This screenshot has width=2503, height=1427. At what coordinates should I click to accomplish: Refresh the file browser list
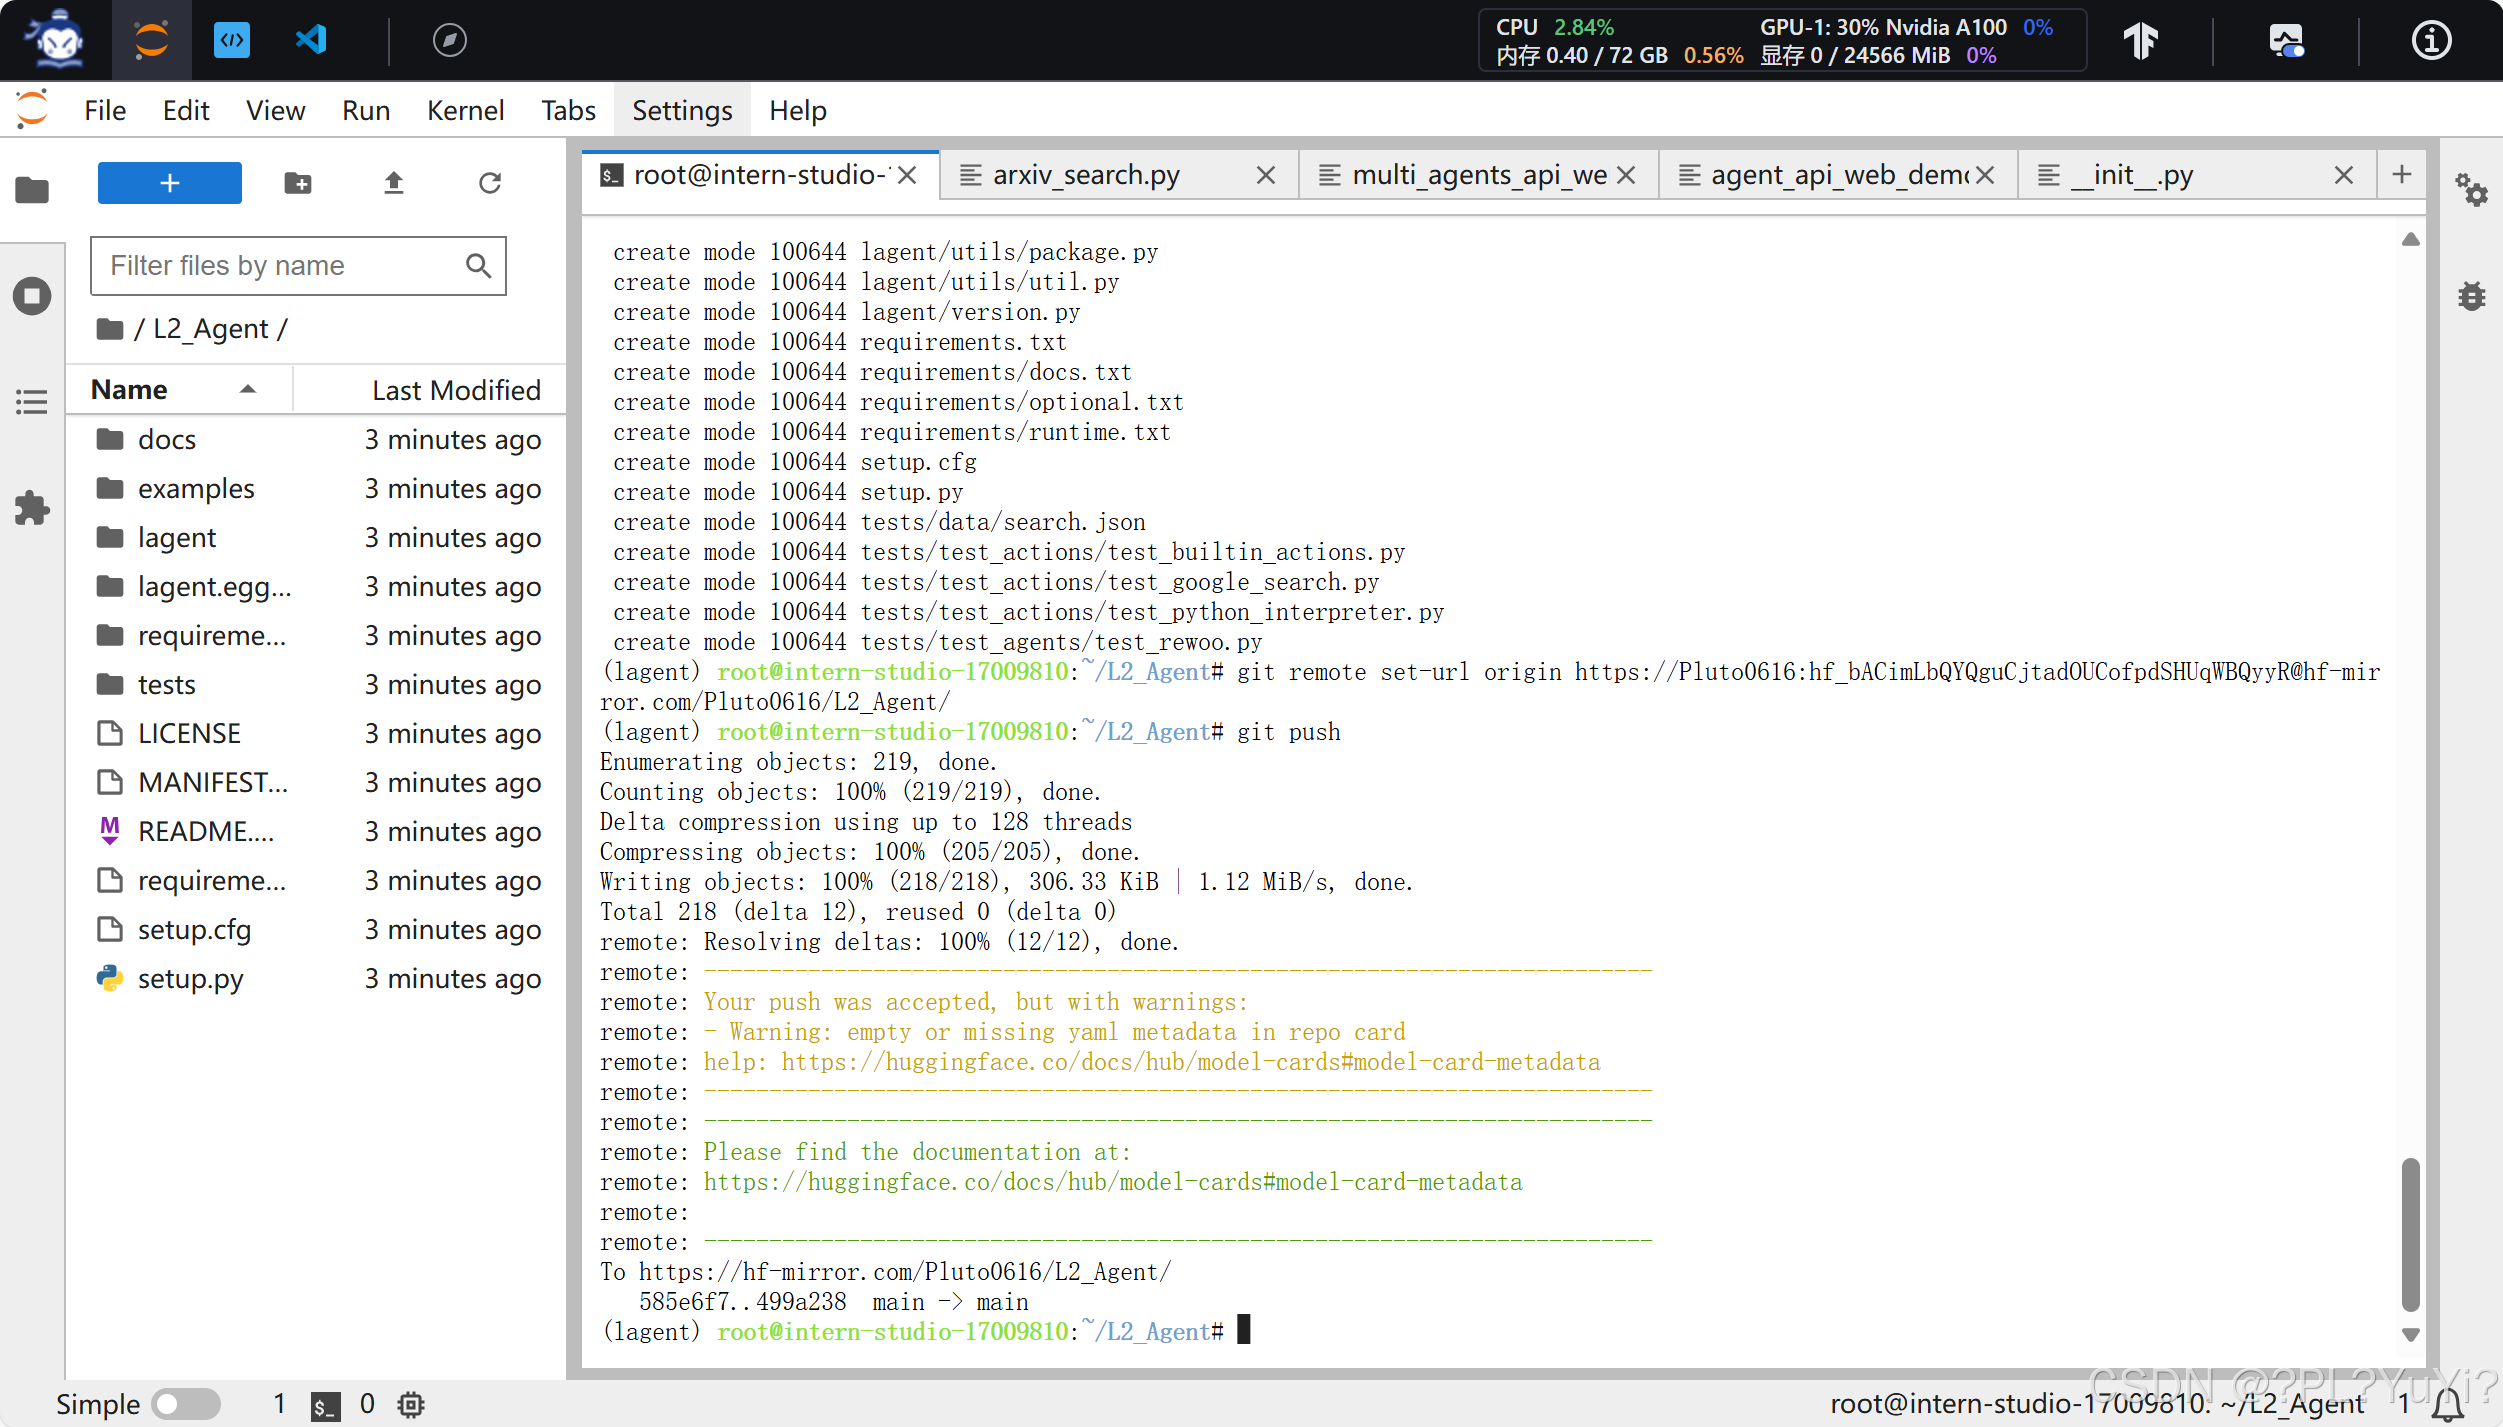pos(490,183)
